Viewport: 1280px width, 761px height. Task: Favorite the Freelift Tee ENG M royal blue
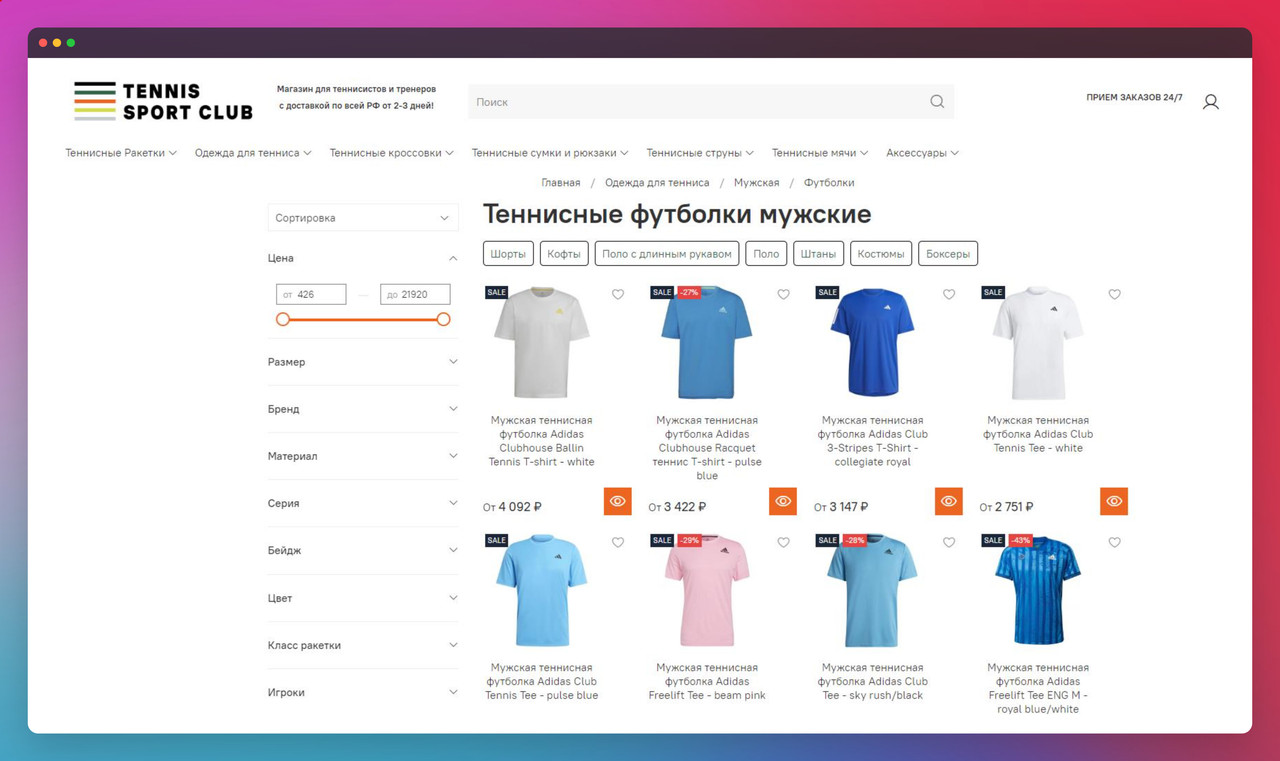click(x=1114, y=543)
